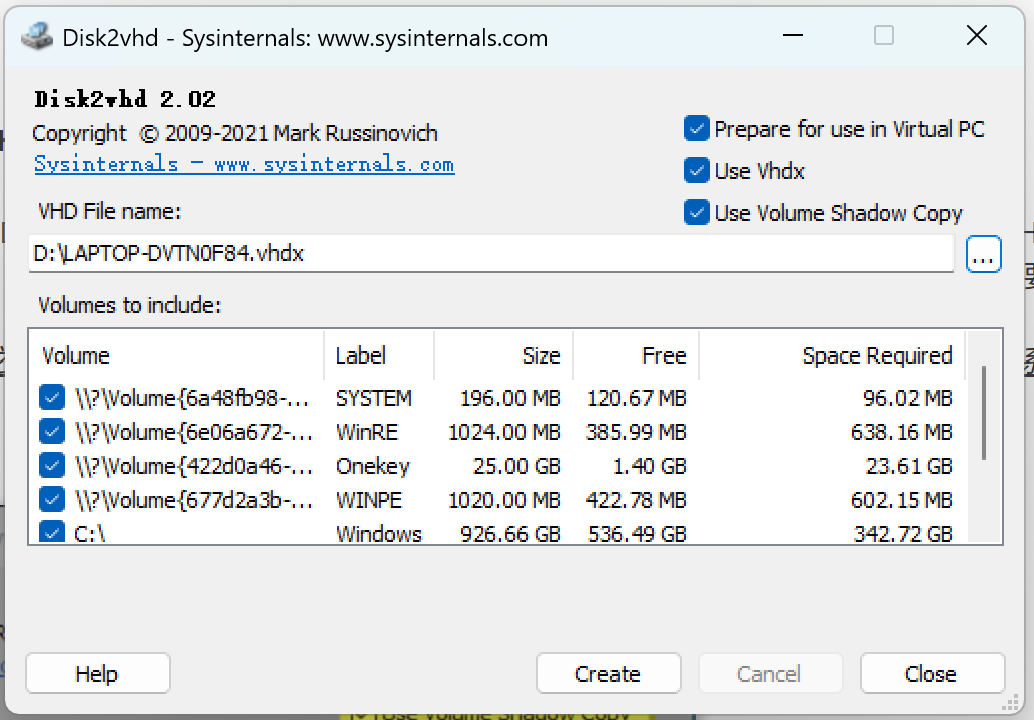
Task: Uncheck Prepare for use in Virtual PC
Action: 696,129
